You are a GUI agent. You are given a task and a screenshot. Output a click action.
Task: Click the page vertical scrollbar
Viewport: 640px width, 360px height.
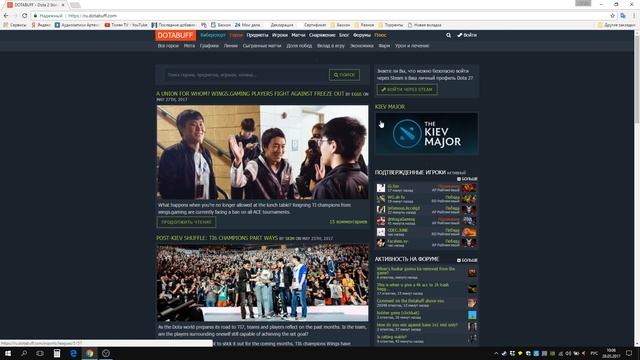pyautogui.click(x=637, y=188)
